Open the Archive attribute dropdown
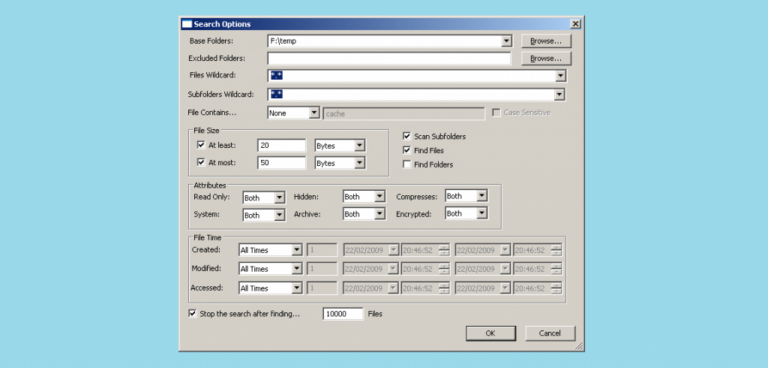Viewport: 768px width, 368px height. 364,214
